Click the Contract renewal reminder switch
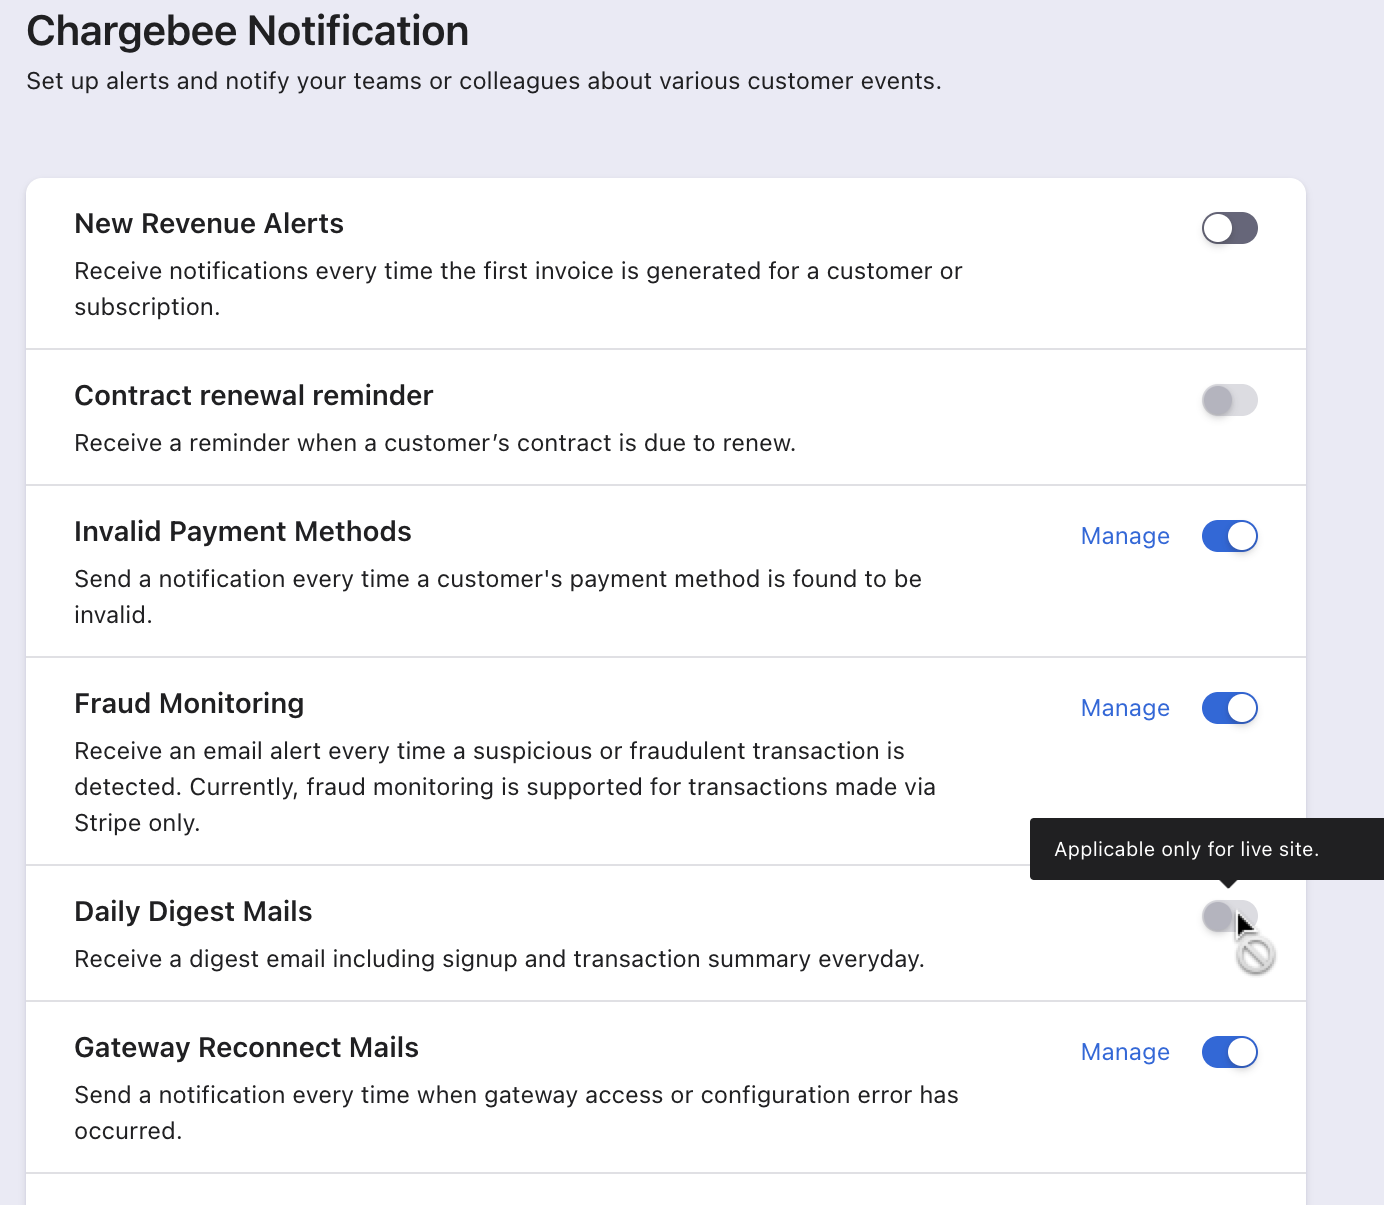This screenshot has width=1384, height=1205. tap(1229, 400)
